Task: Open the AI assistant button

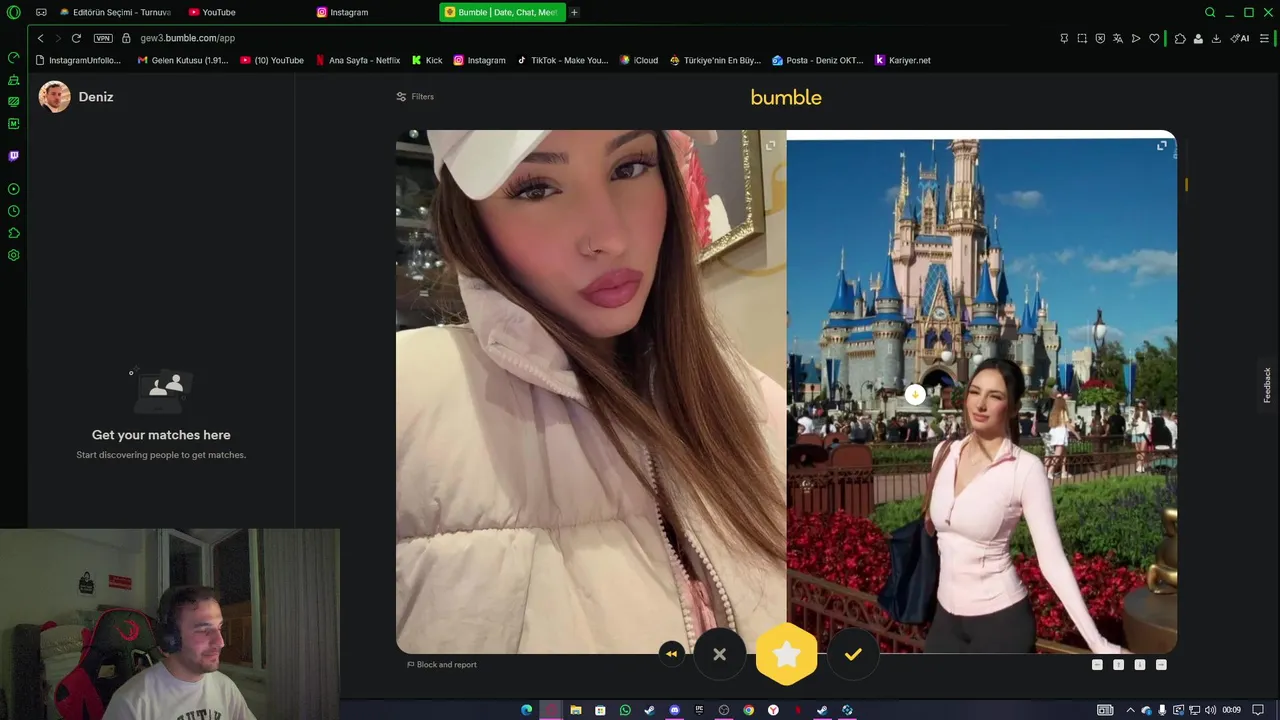Action: point(1240,38)
